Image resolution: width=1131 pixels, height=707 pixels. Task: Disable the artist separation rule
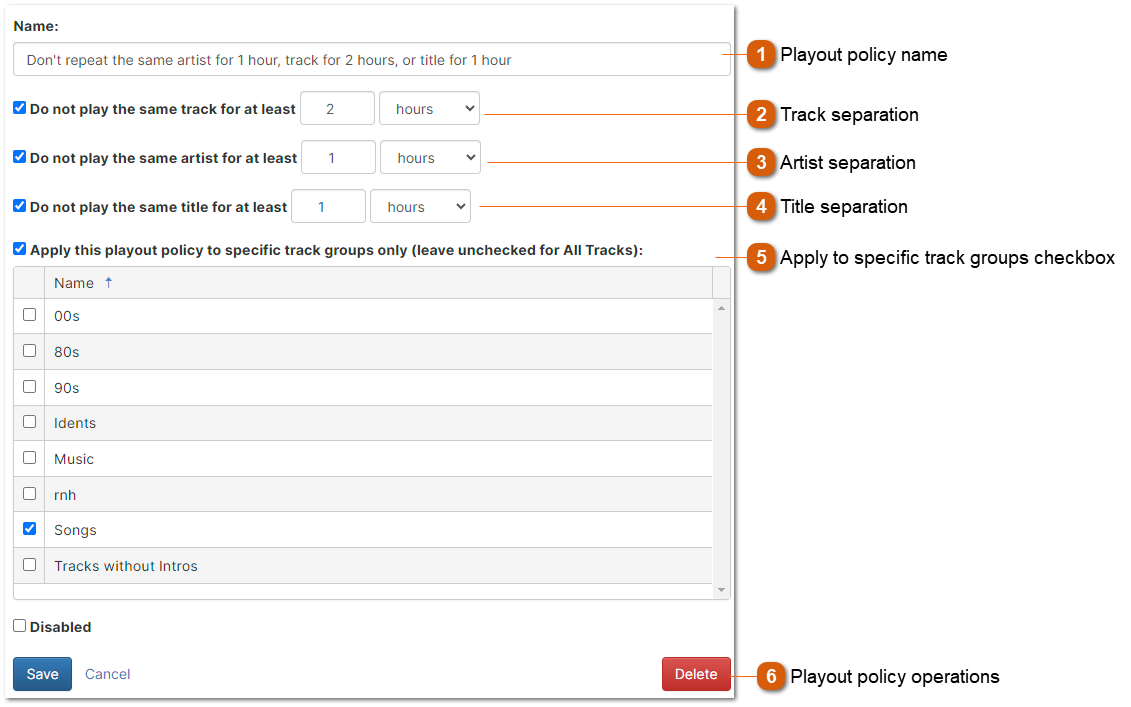(19, 156)
